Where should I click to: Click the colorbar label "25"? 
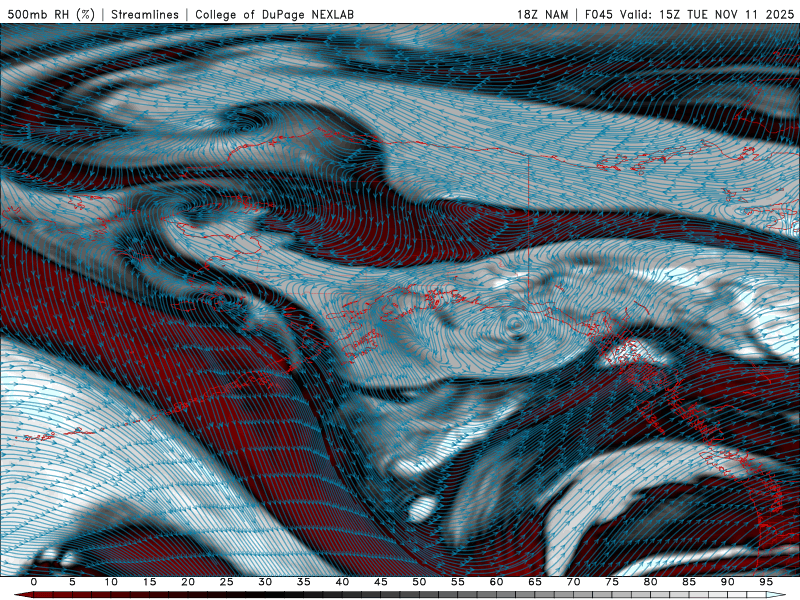tap(227, 582)
